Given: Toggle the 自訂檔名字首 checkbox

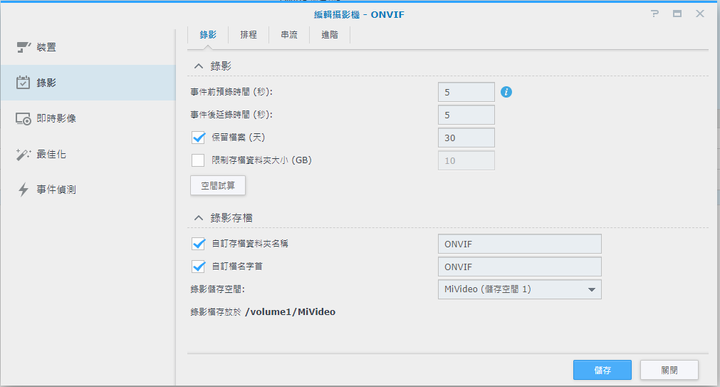Looking at the screenshot, I should (x=198, y=266).
